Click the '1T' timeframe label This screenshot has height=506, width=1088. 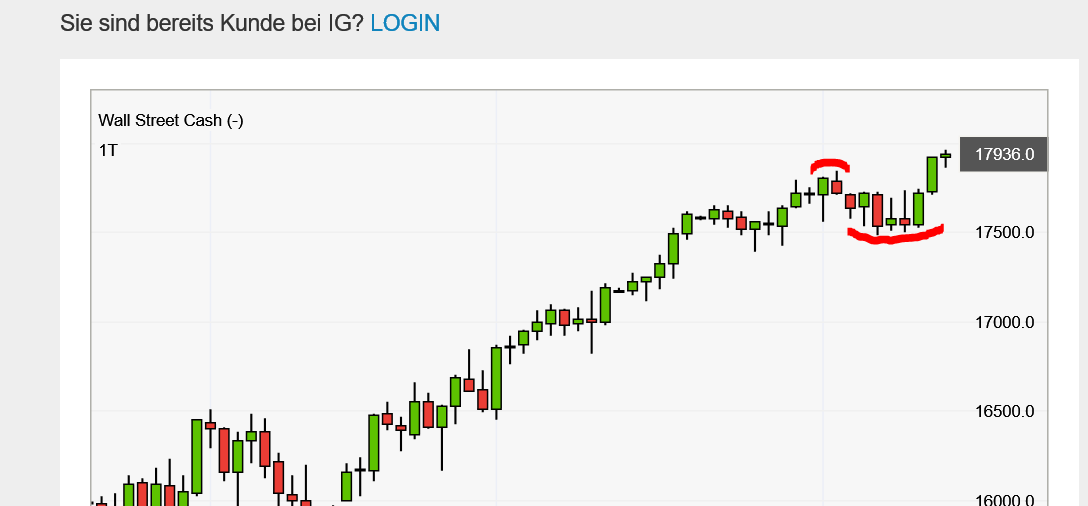pyautogui.click(x=108, y=150)
